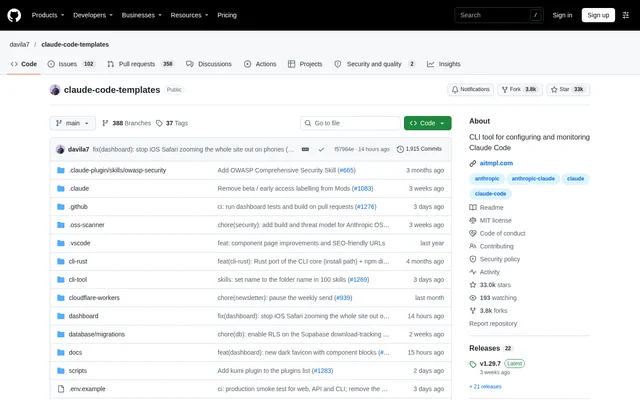Open the .oss-scanner folder

point(87,225)
